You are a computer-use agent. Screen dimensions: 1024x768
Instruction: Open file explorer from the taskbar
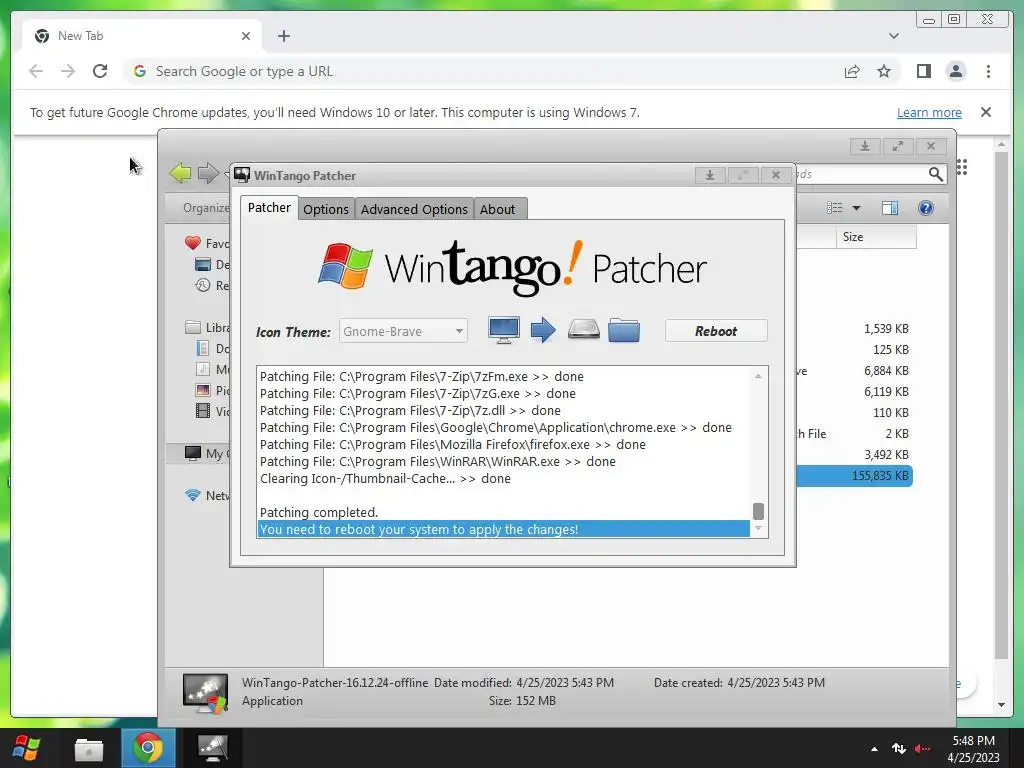pyautogui.click(x=89, y=749)
